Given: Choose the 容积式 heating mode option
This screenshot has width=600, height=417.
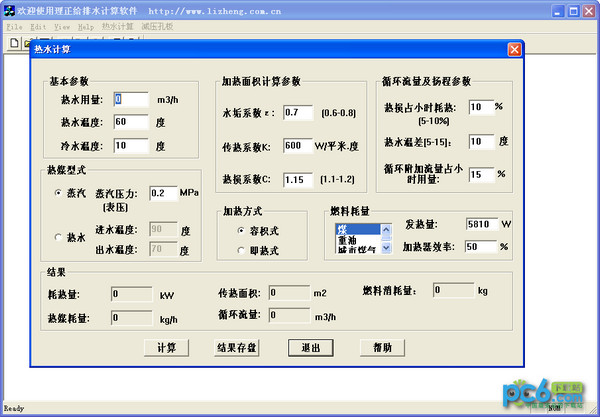Looking at the screenshot, I should click(241, 230).
